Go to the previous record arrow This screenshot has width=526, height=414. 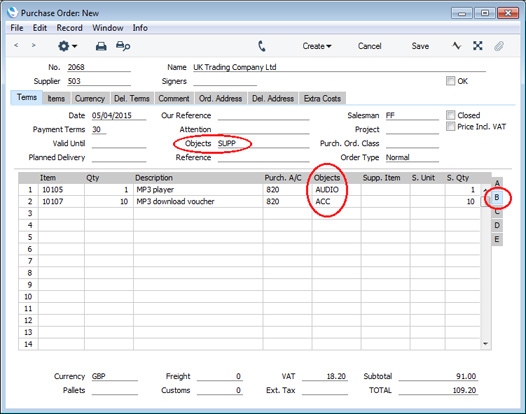click(x=16, y=45)
